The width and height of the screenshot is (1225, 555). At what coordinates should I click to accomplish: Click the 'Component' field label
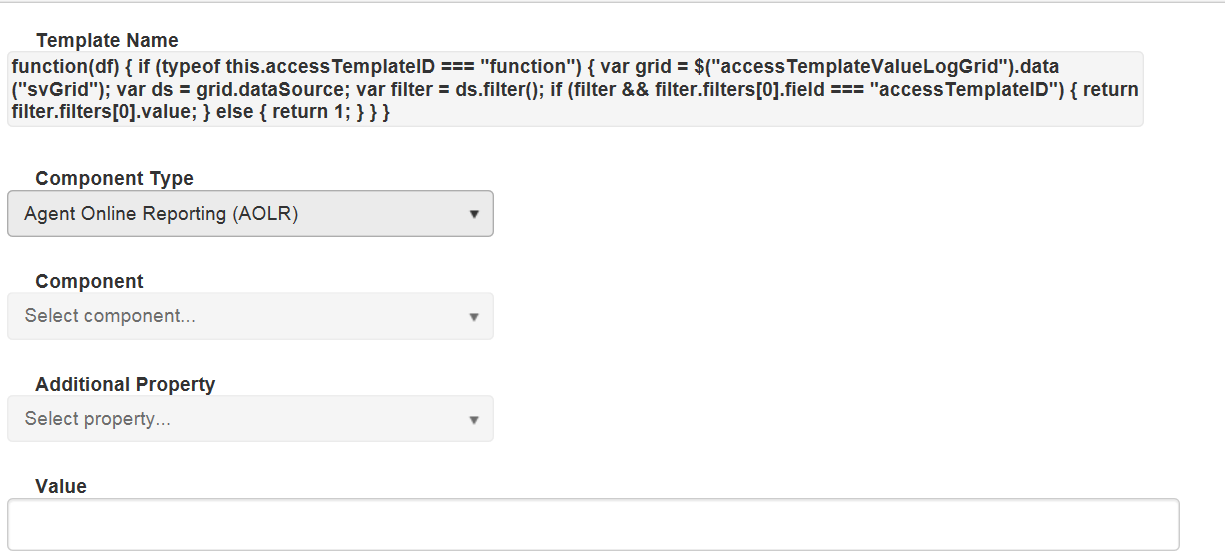click(x=89, y=282)
